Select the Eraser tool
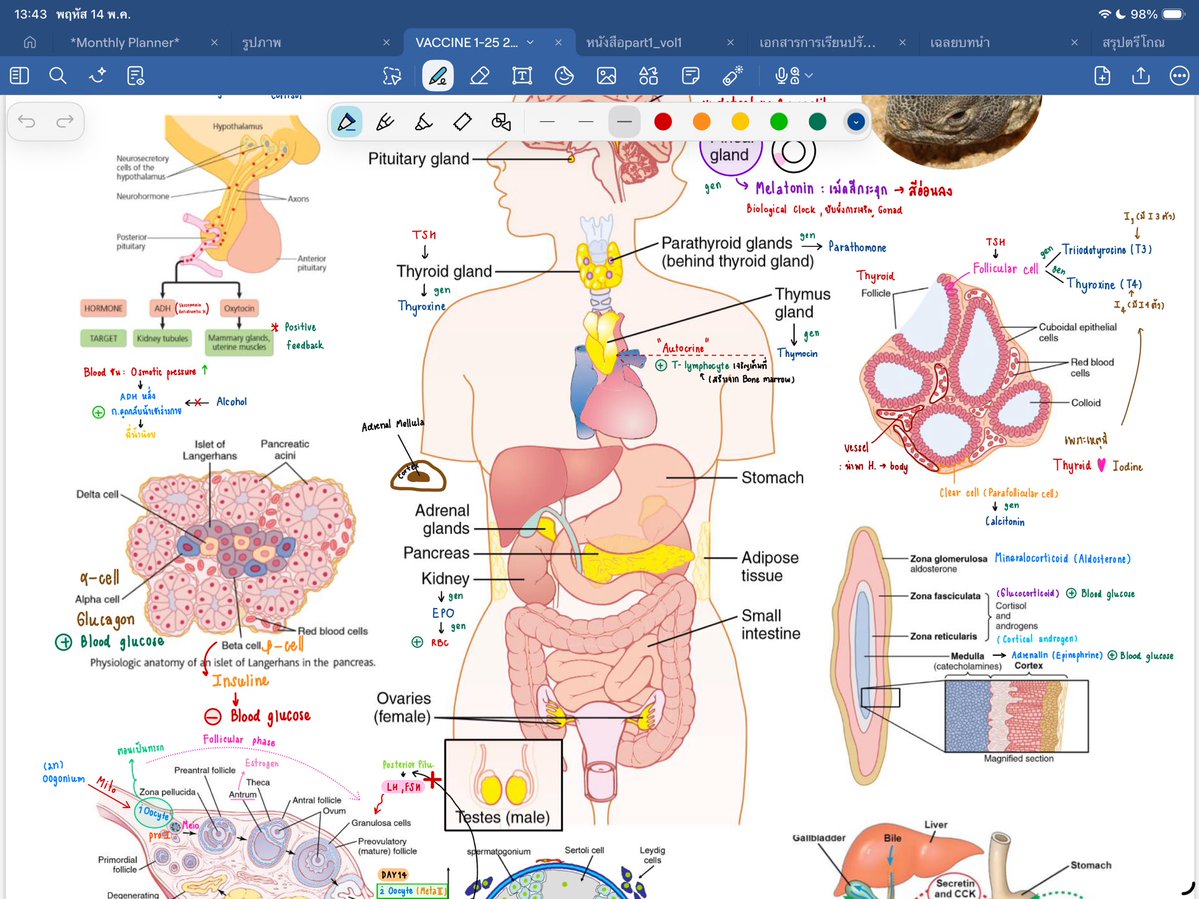Image resolution: width=1199 pixels, height=899 pixels. click(479, 76)
